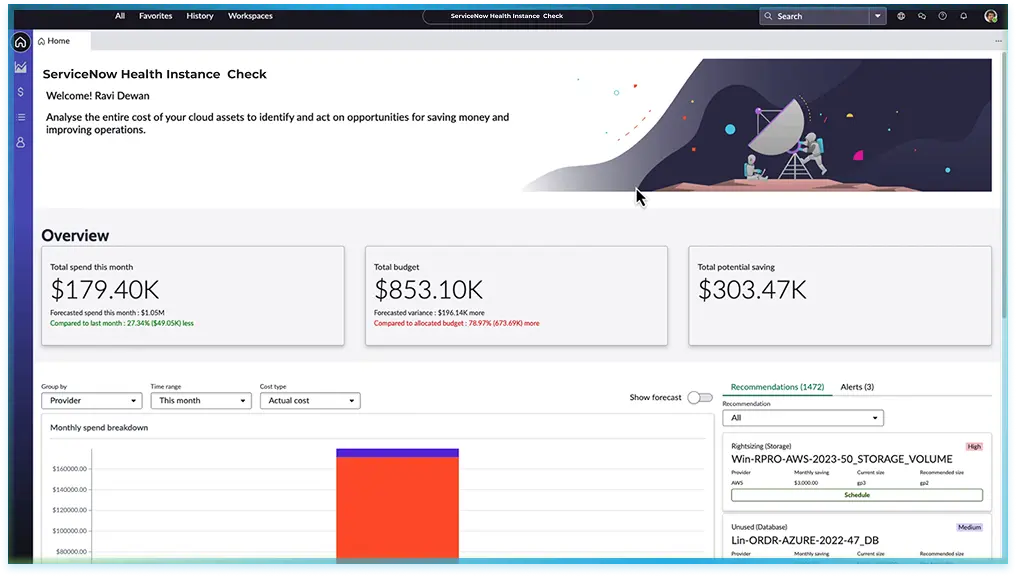Open the analytics chart icon in sidebar
Viewport: 1016px width, 576px height.
[x=21, y=67]
